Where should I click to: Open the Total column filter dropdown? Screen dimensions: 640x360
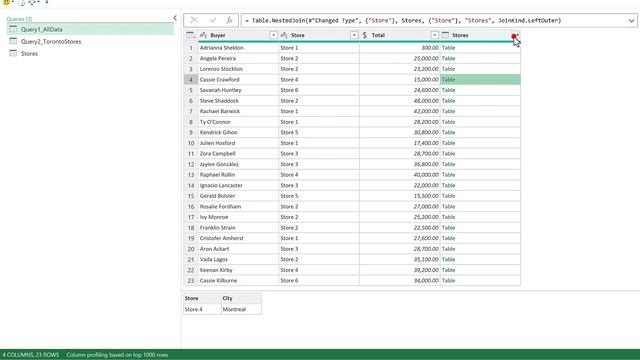click(x=435, y=36)
